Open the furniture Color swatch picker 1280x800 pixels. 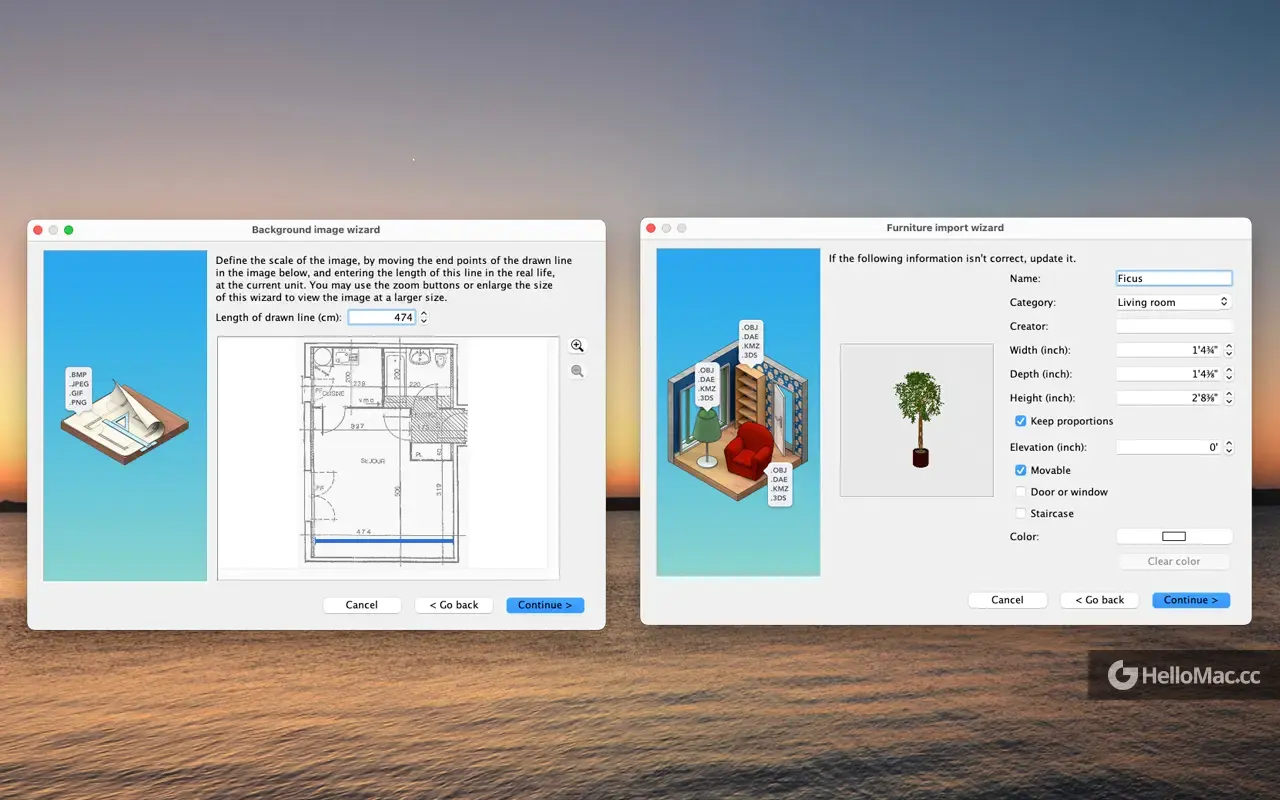(x=1174, y=537)
